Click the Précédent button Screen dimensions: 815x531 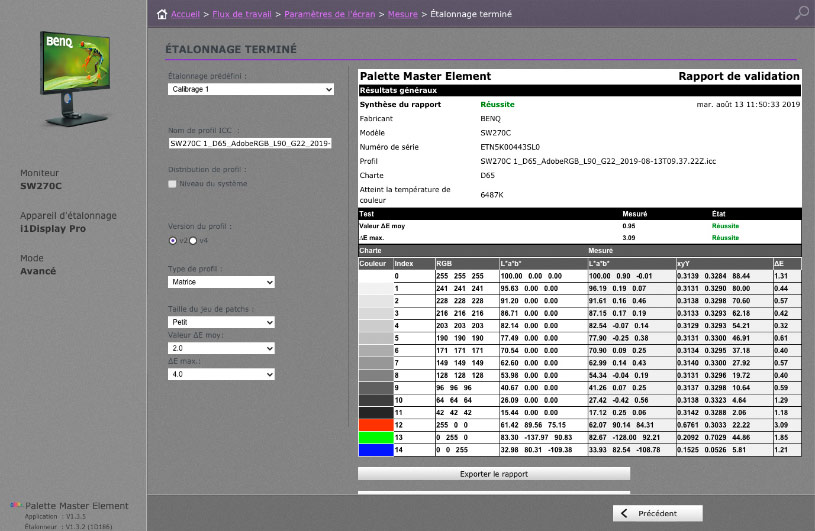click(658, 513)
